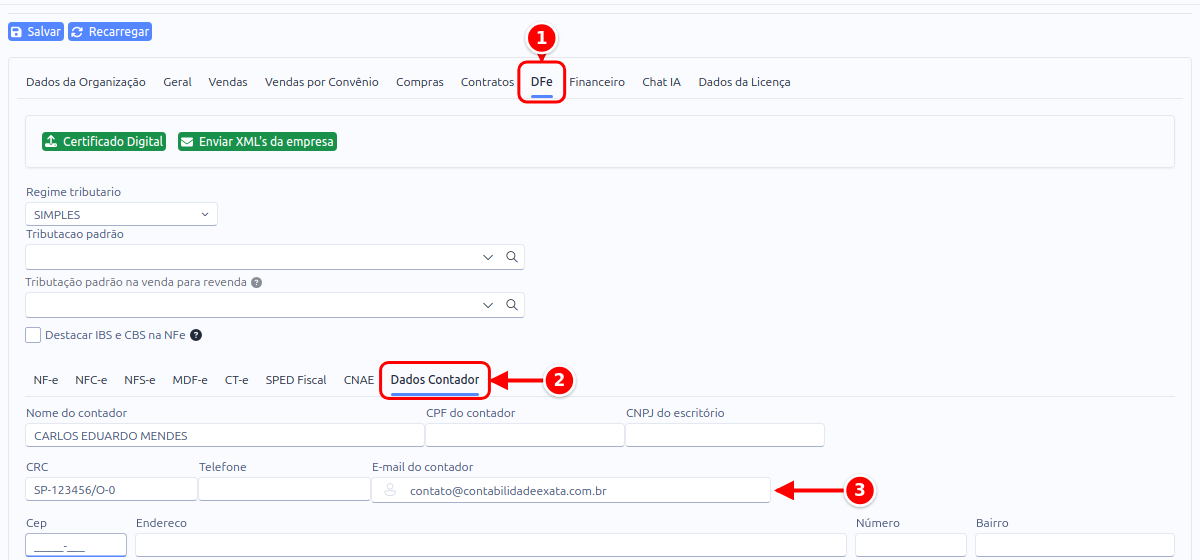The image size is (1200, 560).
Task: Switch to the CNAE sub-tab
Action: [x=358, y=380]
